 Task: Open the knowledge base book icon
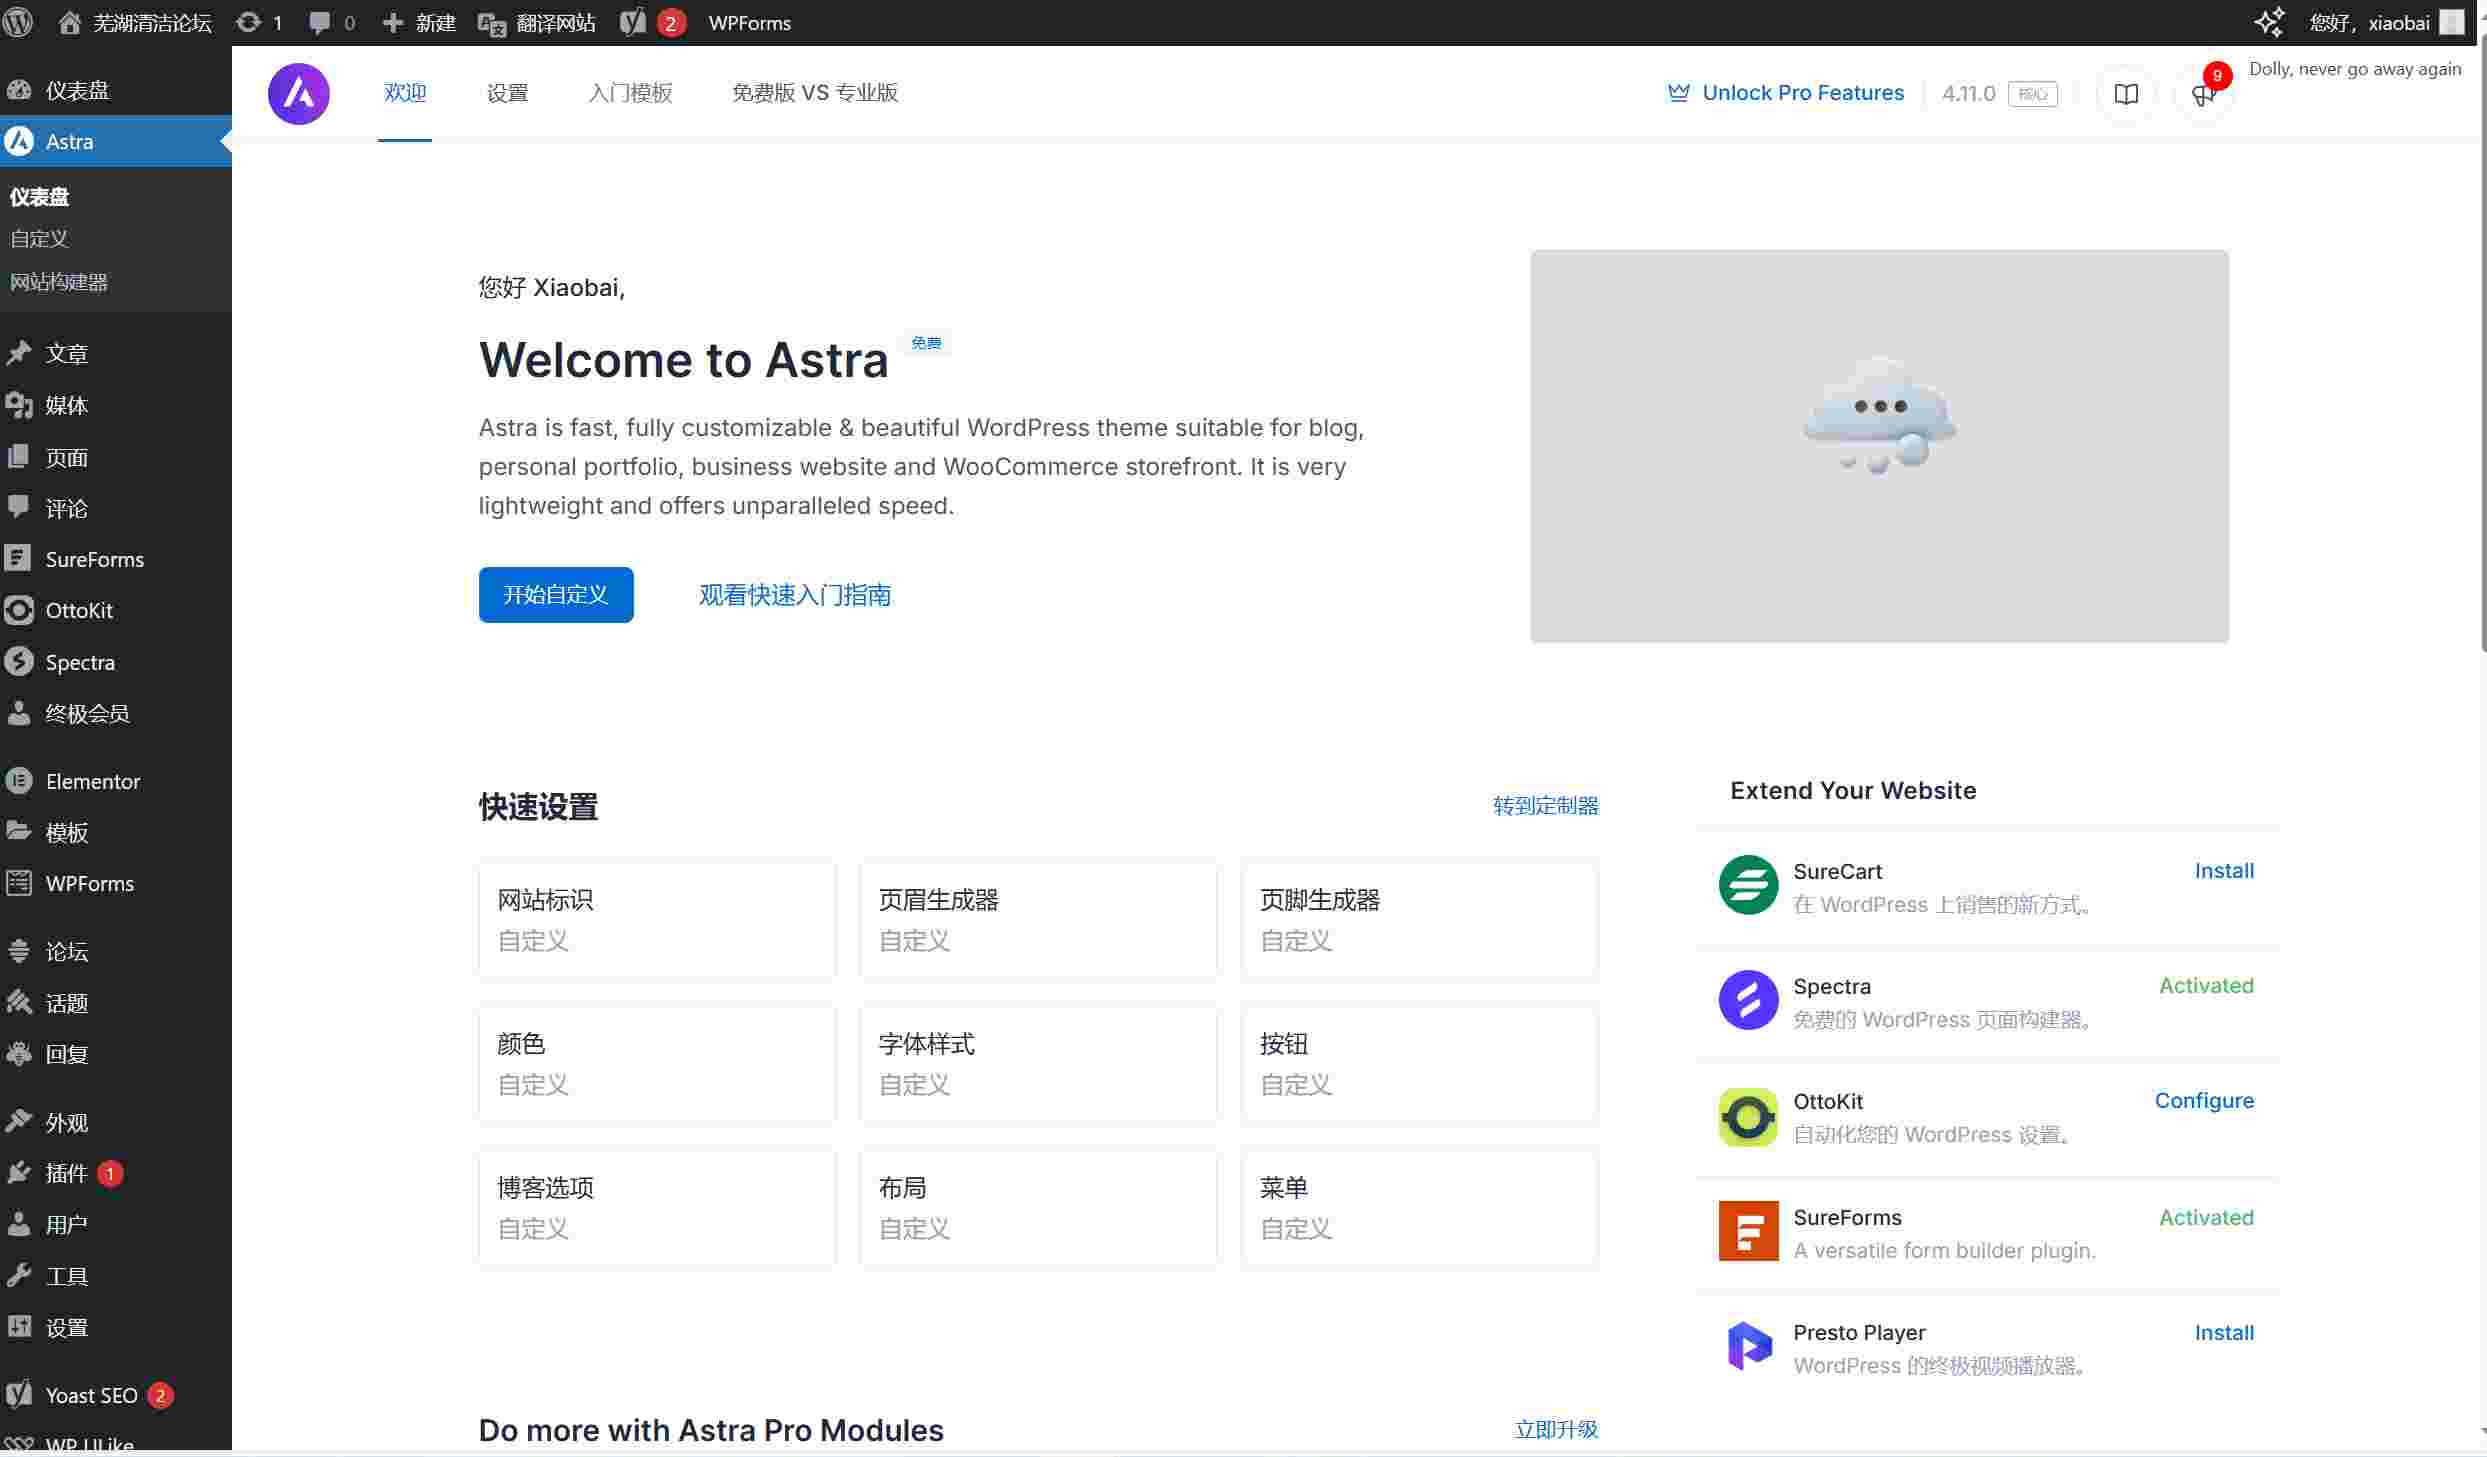2126,94
